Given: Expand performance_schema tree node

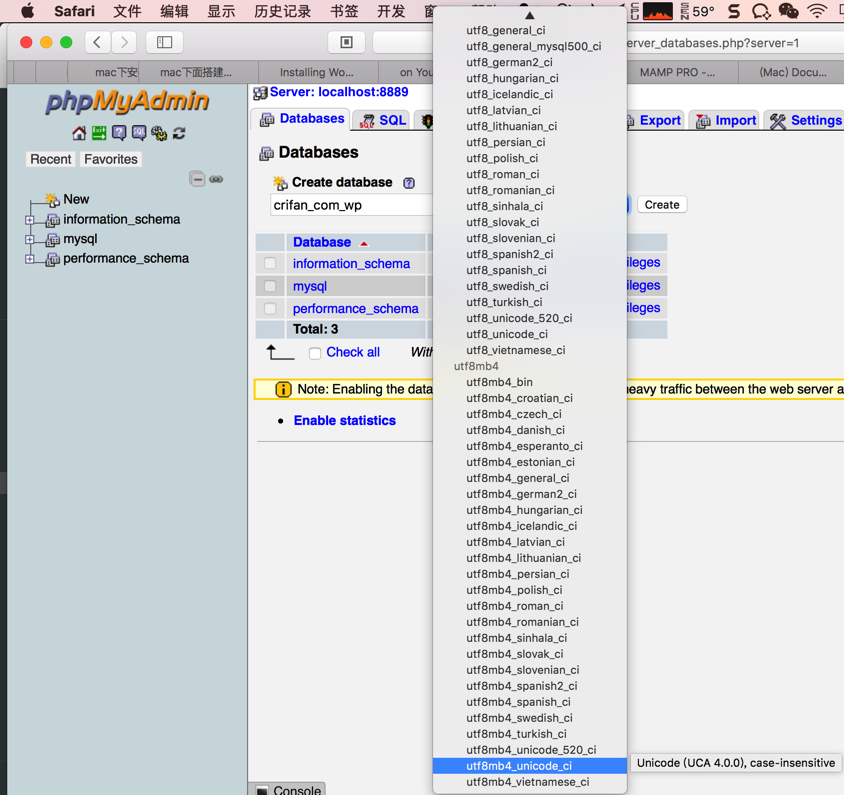Looking at the screenshot, I should (x=30, y=259).
